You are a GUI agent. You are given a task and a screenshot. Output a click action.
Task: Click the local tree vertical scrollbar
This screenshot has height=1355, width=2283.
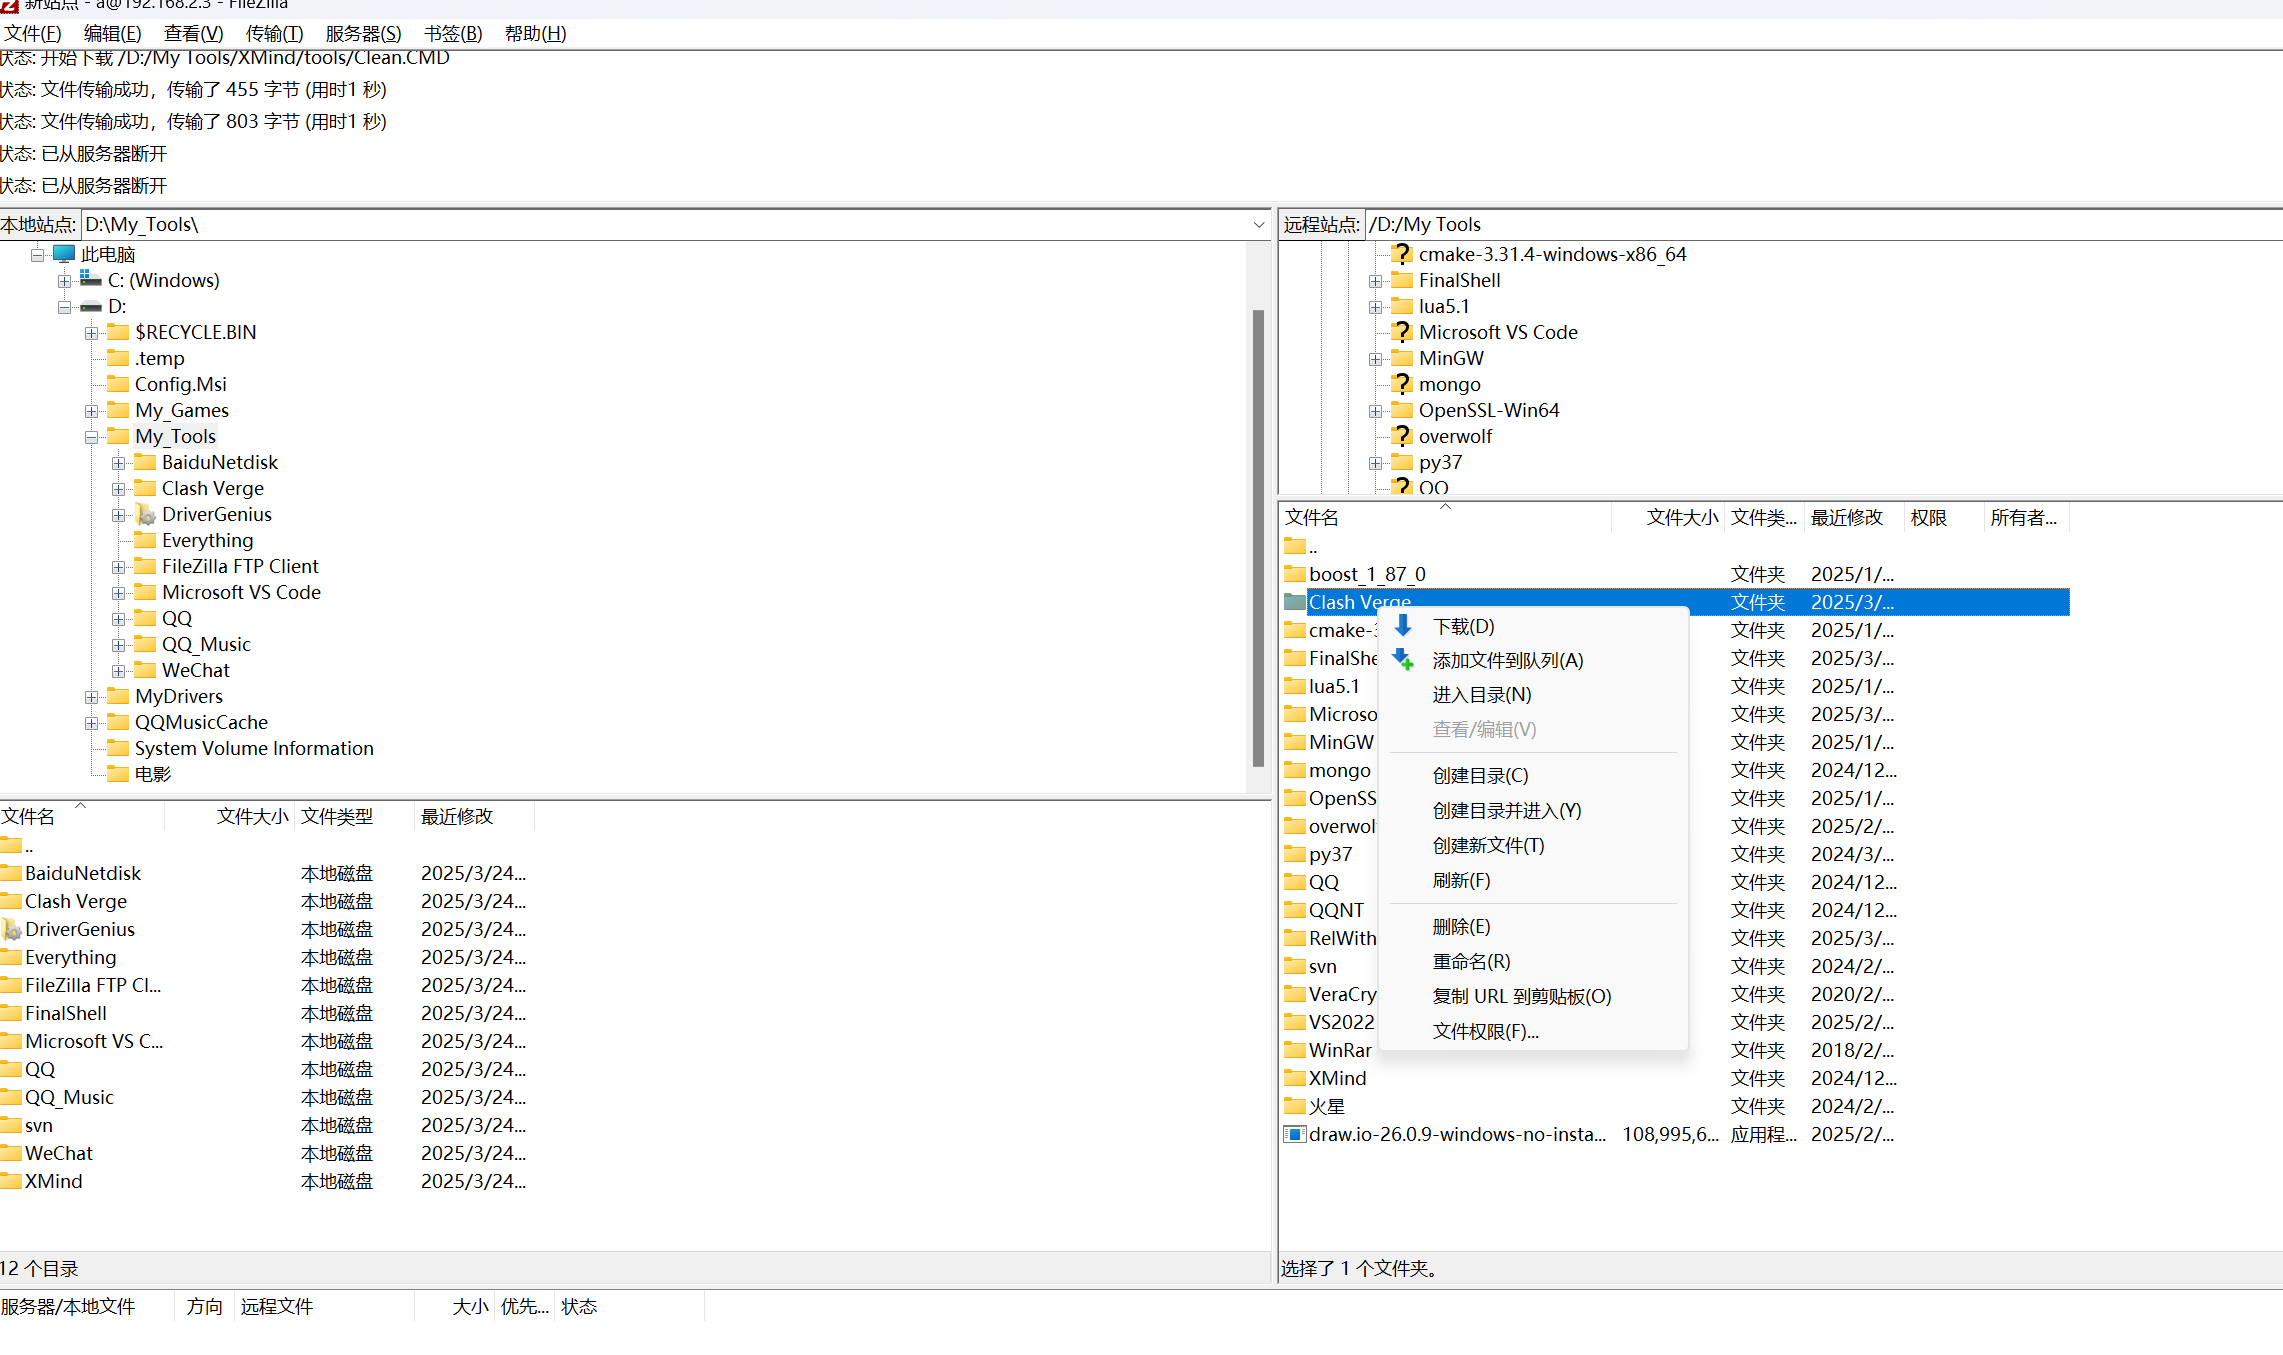point(1258,536)
